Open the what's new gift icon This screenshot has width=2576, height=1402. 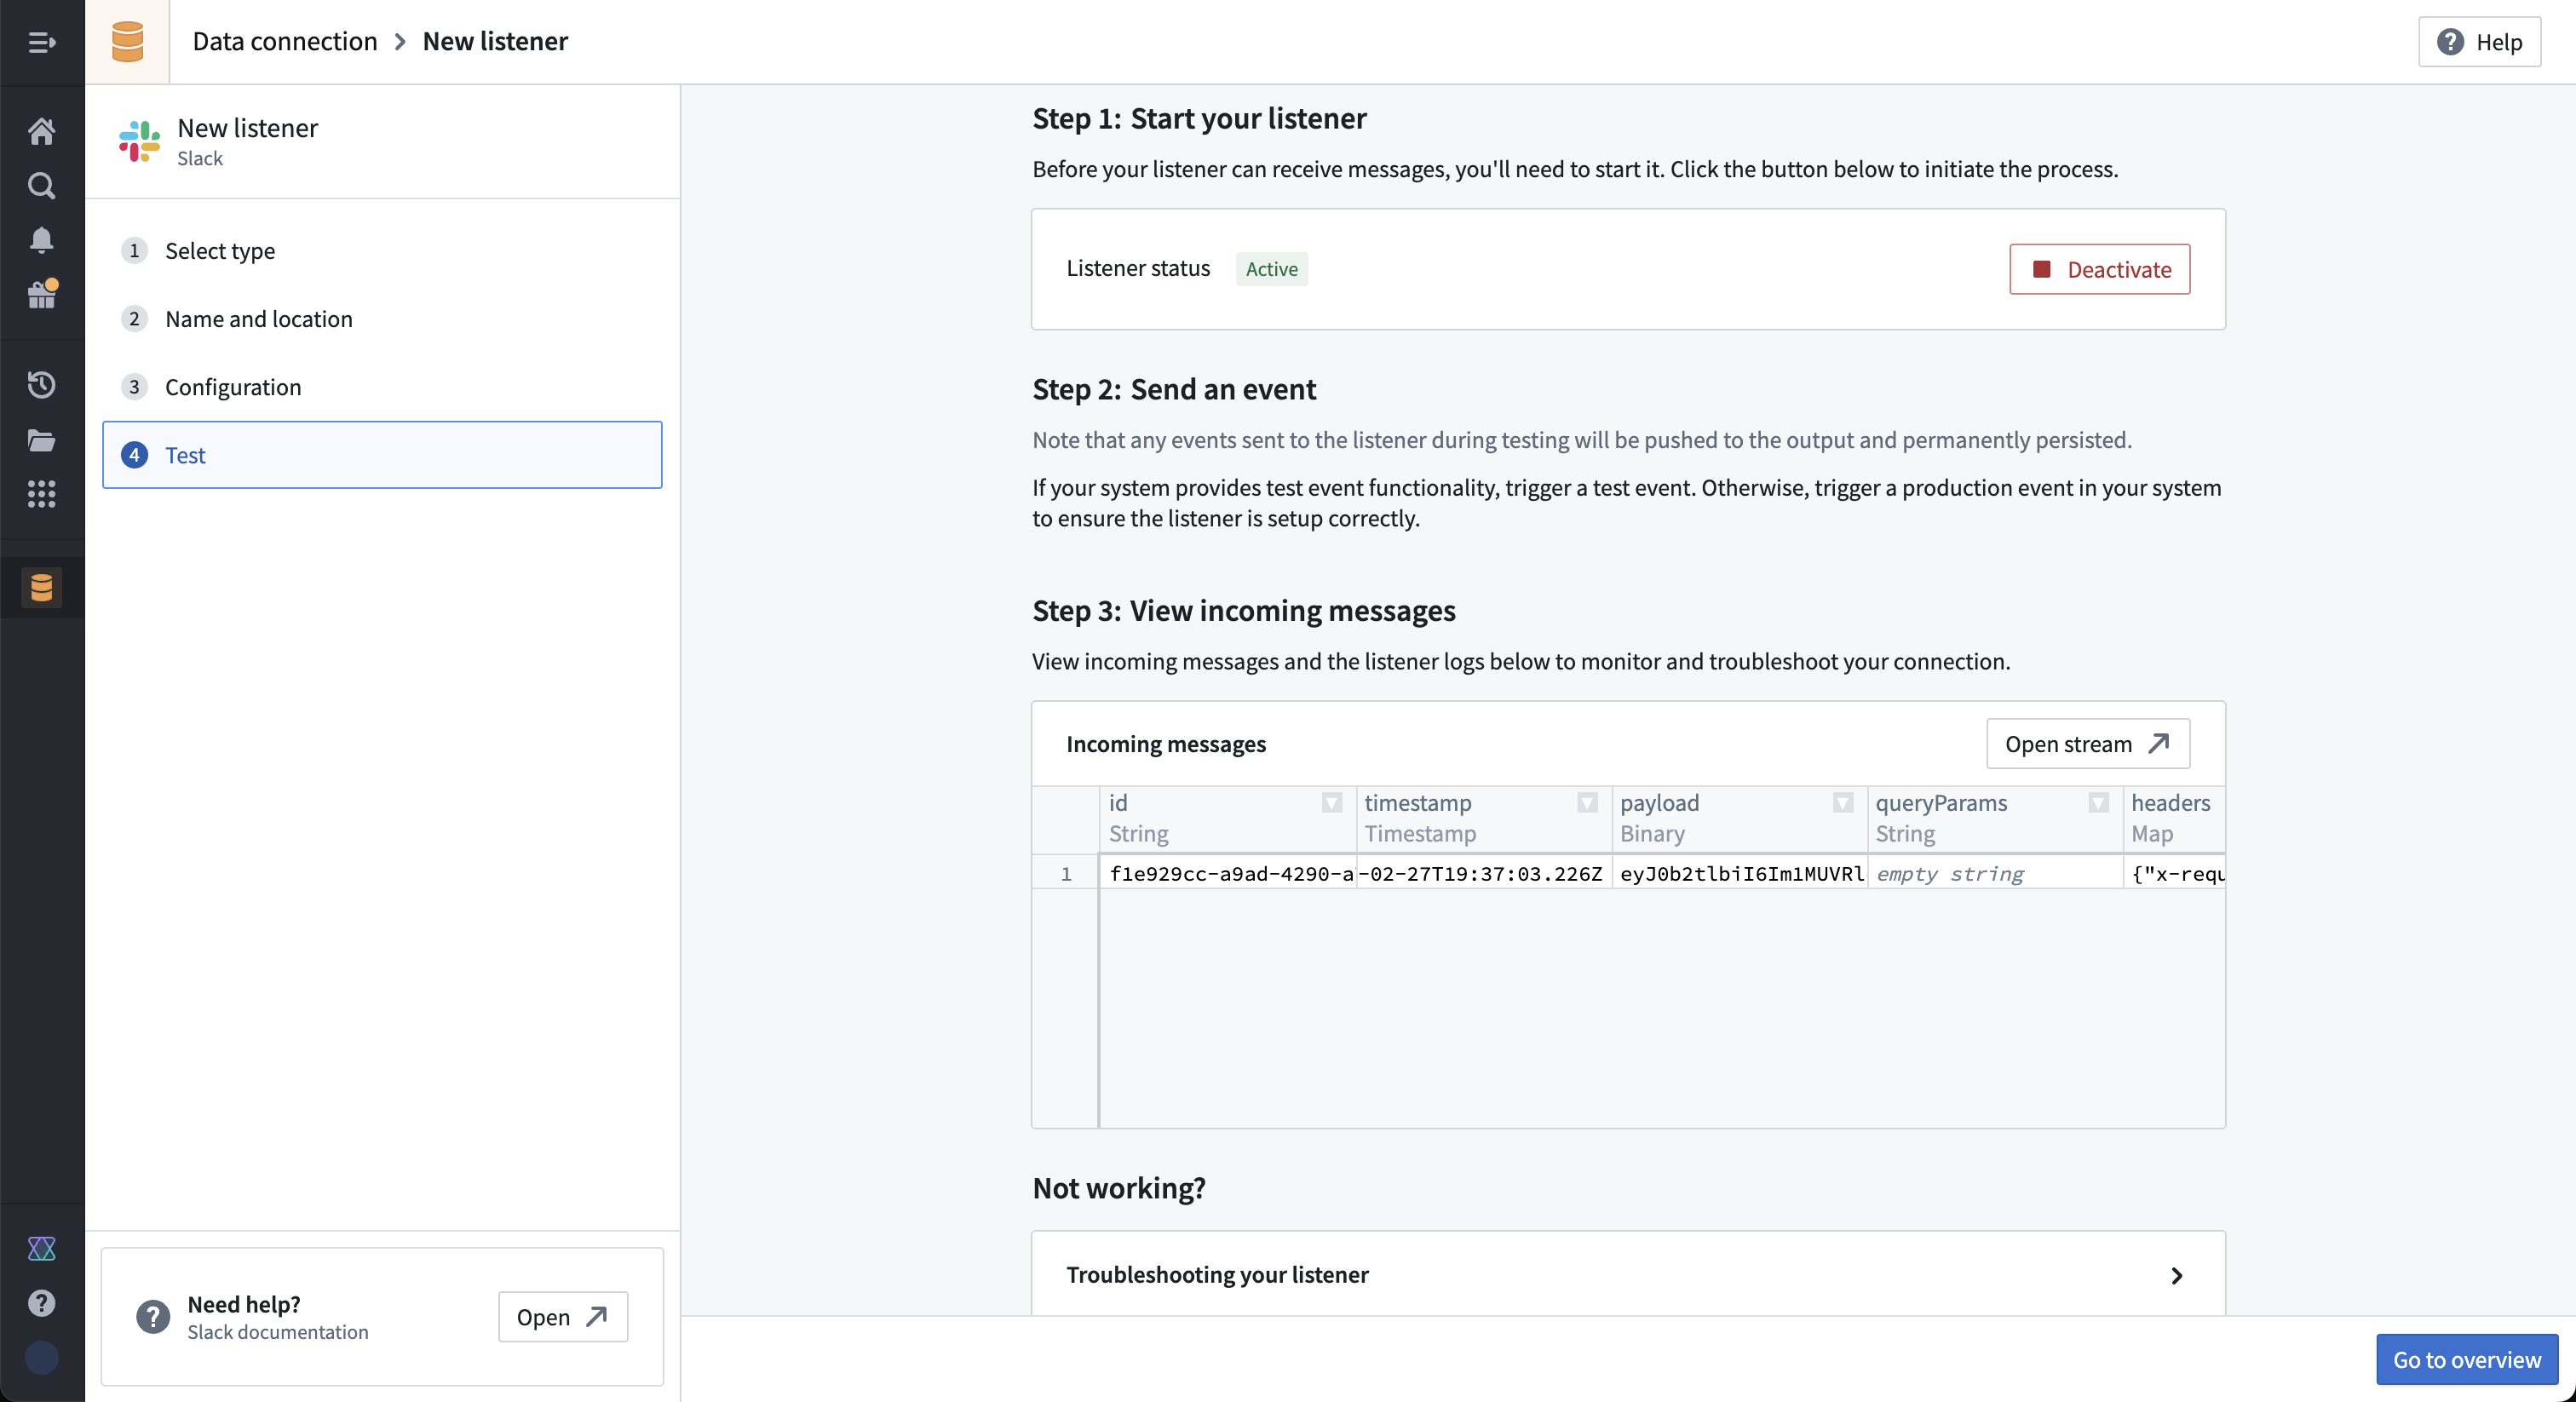(x=41, y=294)
